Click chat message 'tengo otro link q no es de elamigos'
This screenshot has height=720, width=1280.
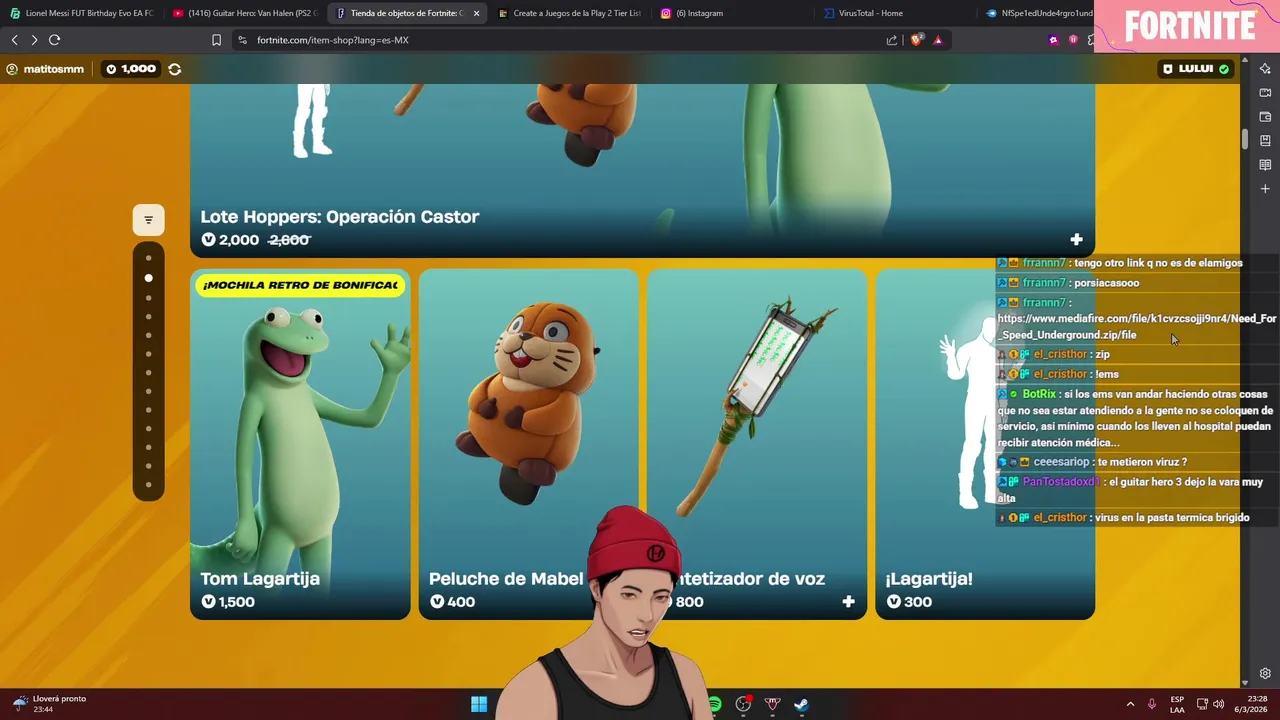click(x=1159, y=263)
